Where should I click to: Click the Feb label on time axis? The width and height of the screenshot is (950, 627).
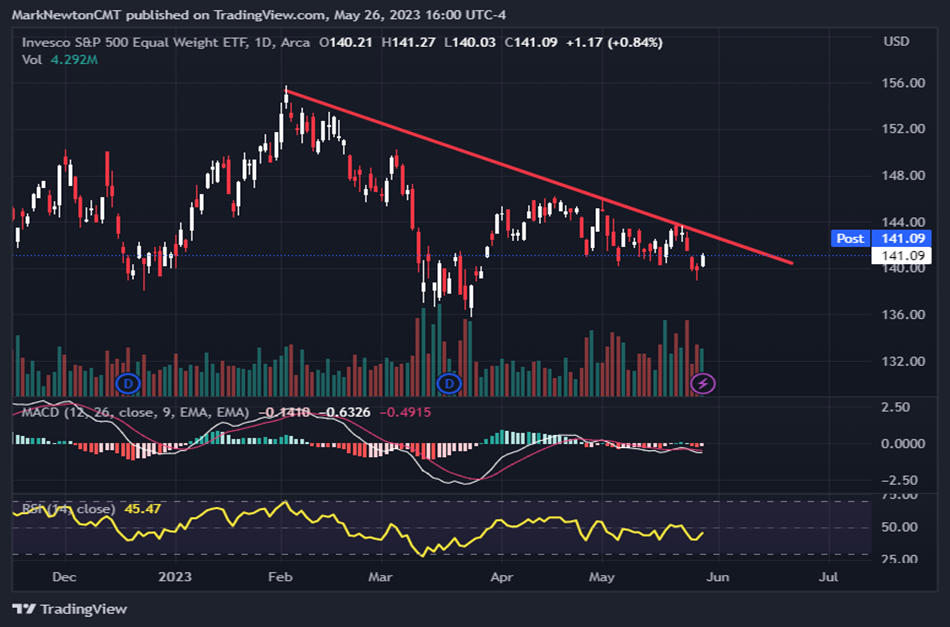280,577
